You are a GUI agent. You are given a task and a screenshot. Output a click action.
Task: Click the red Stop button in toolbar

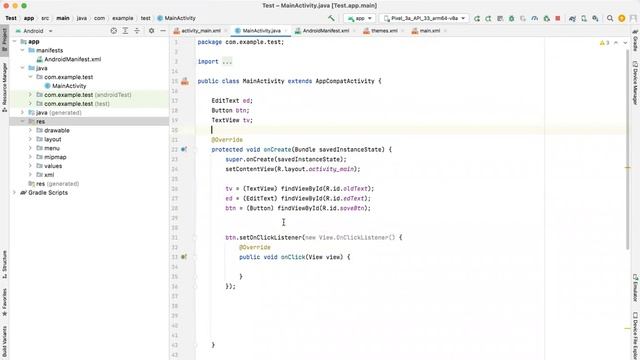coord(558,18)
